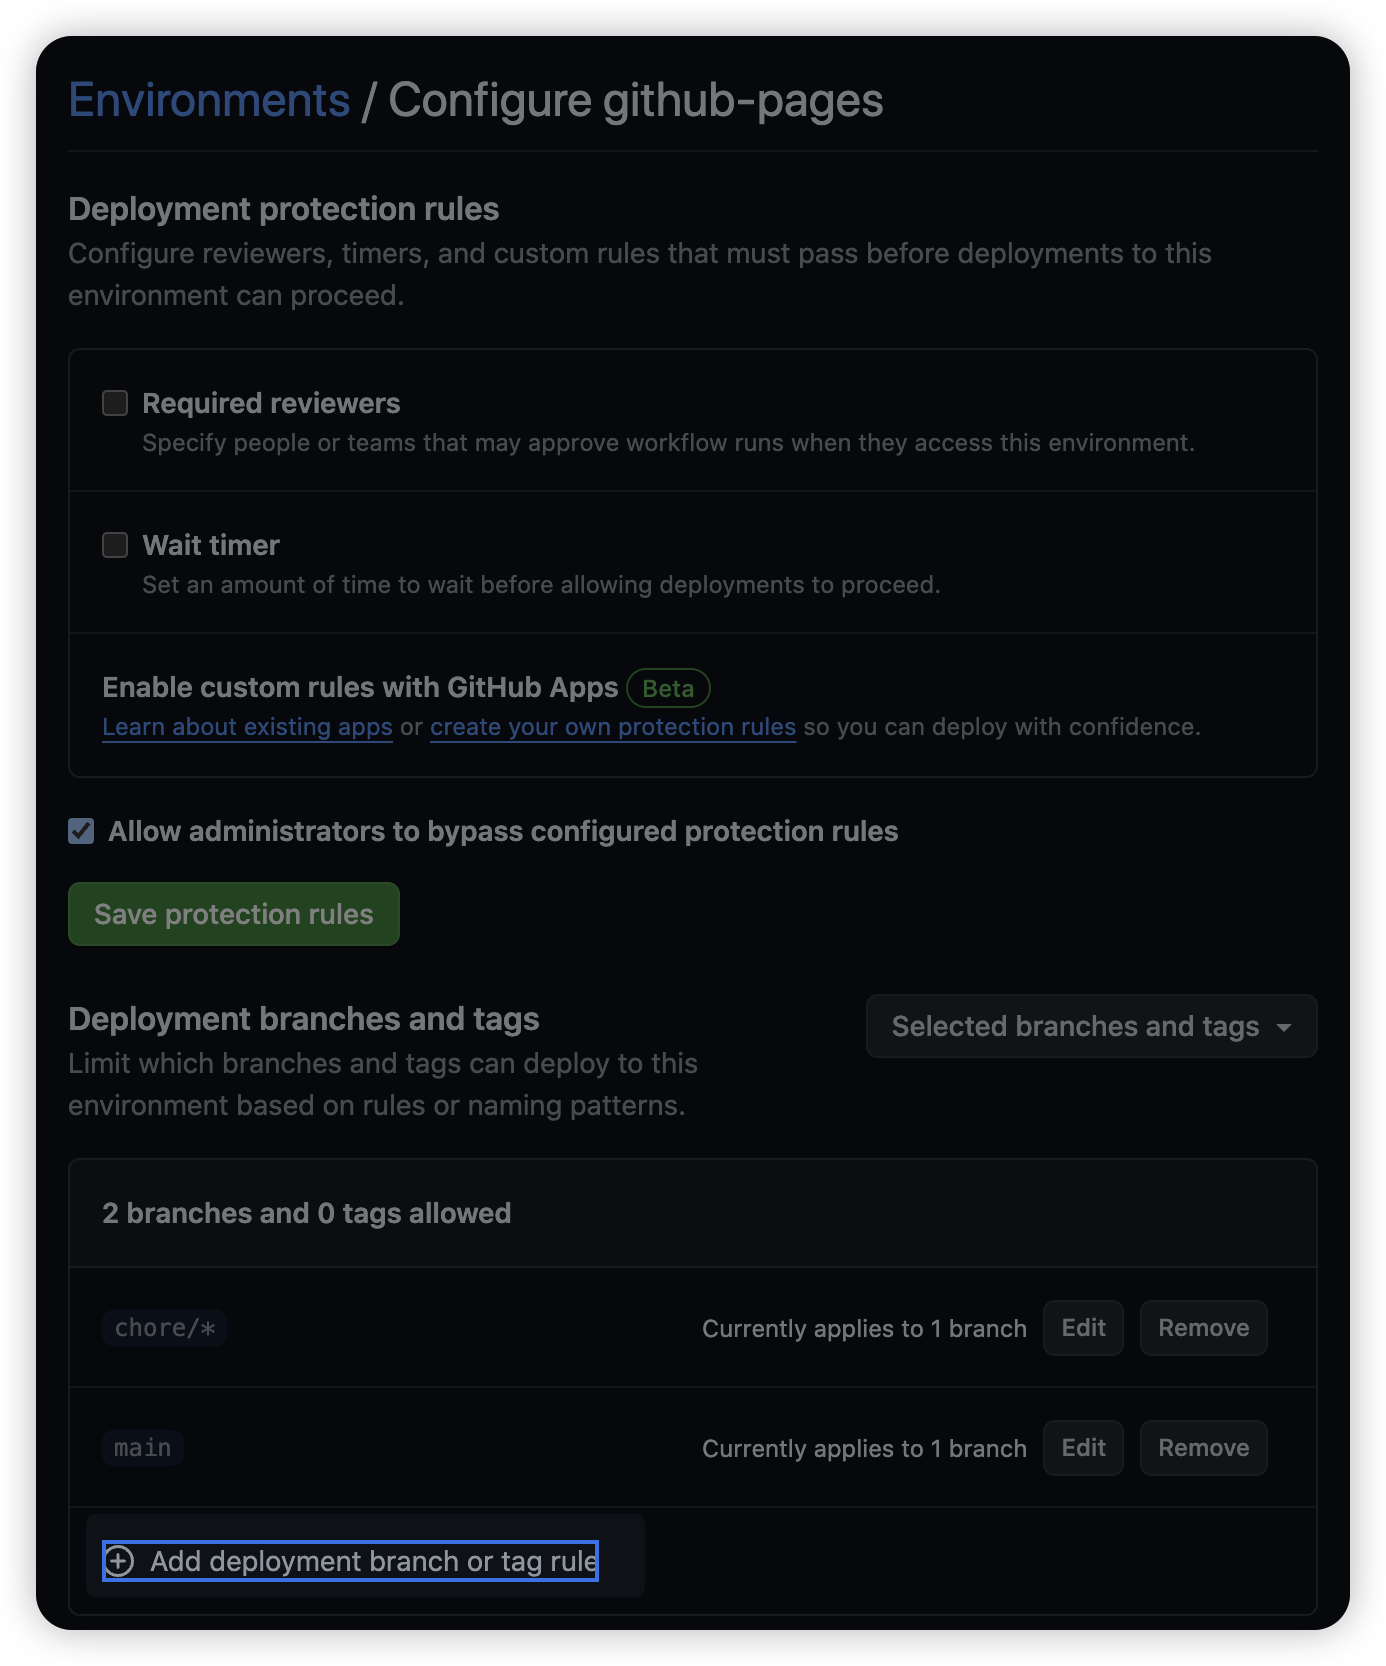Uncheck Allow administrators to bypass protection rules
Viewport: 1386px width, 1666px height.
coord(81,831)
